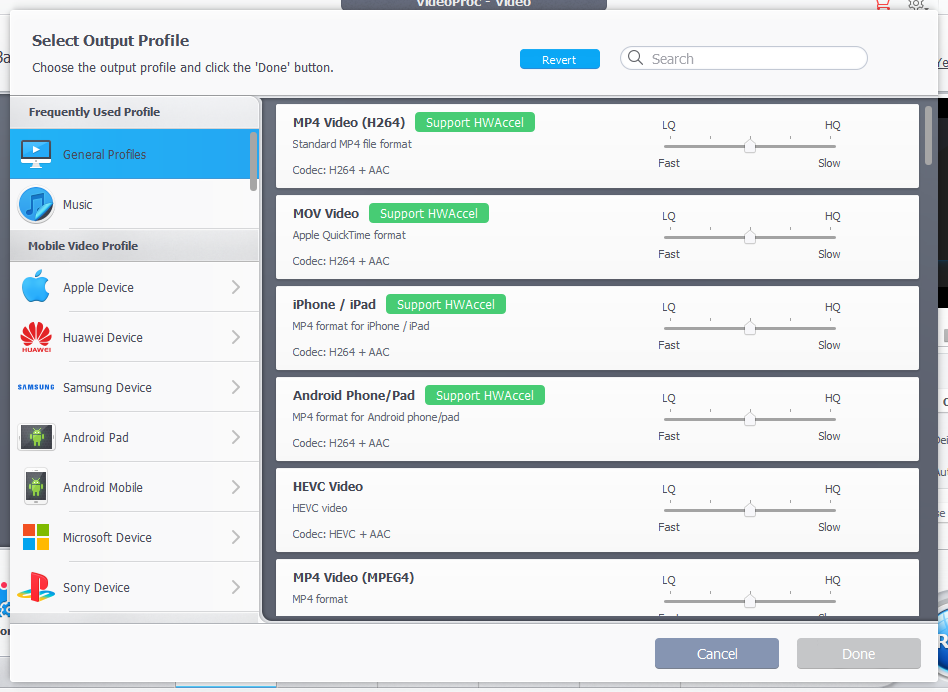Click Support HWAccel badge for MOV Video
The image size is (948, 692).
pos(429,213)
